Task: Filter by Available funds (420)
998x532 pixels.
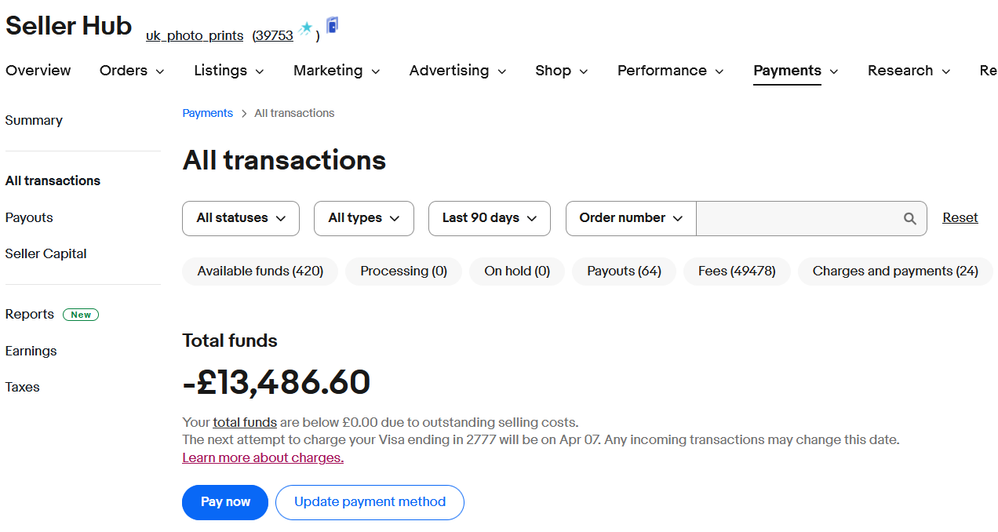Action: pyautogui.click(x=260, y=271)
